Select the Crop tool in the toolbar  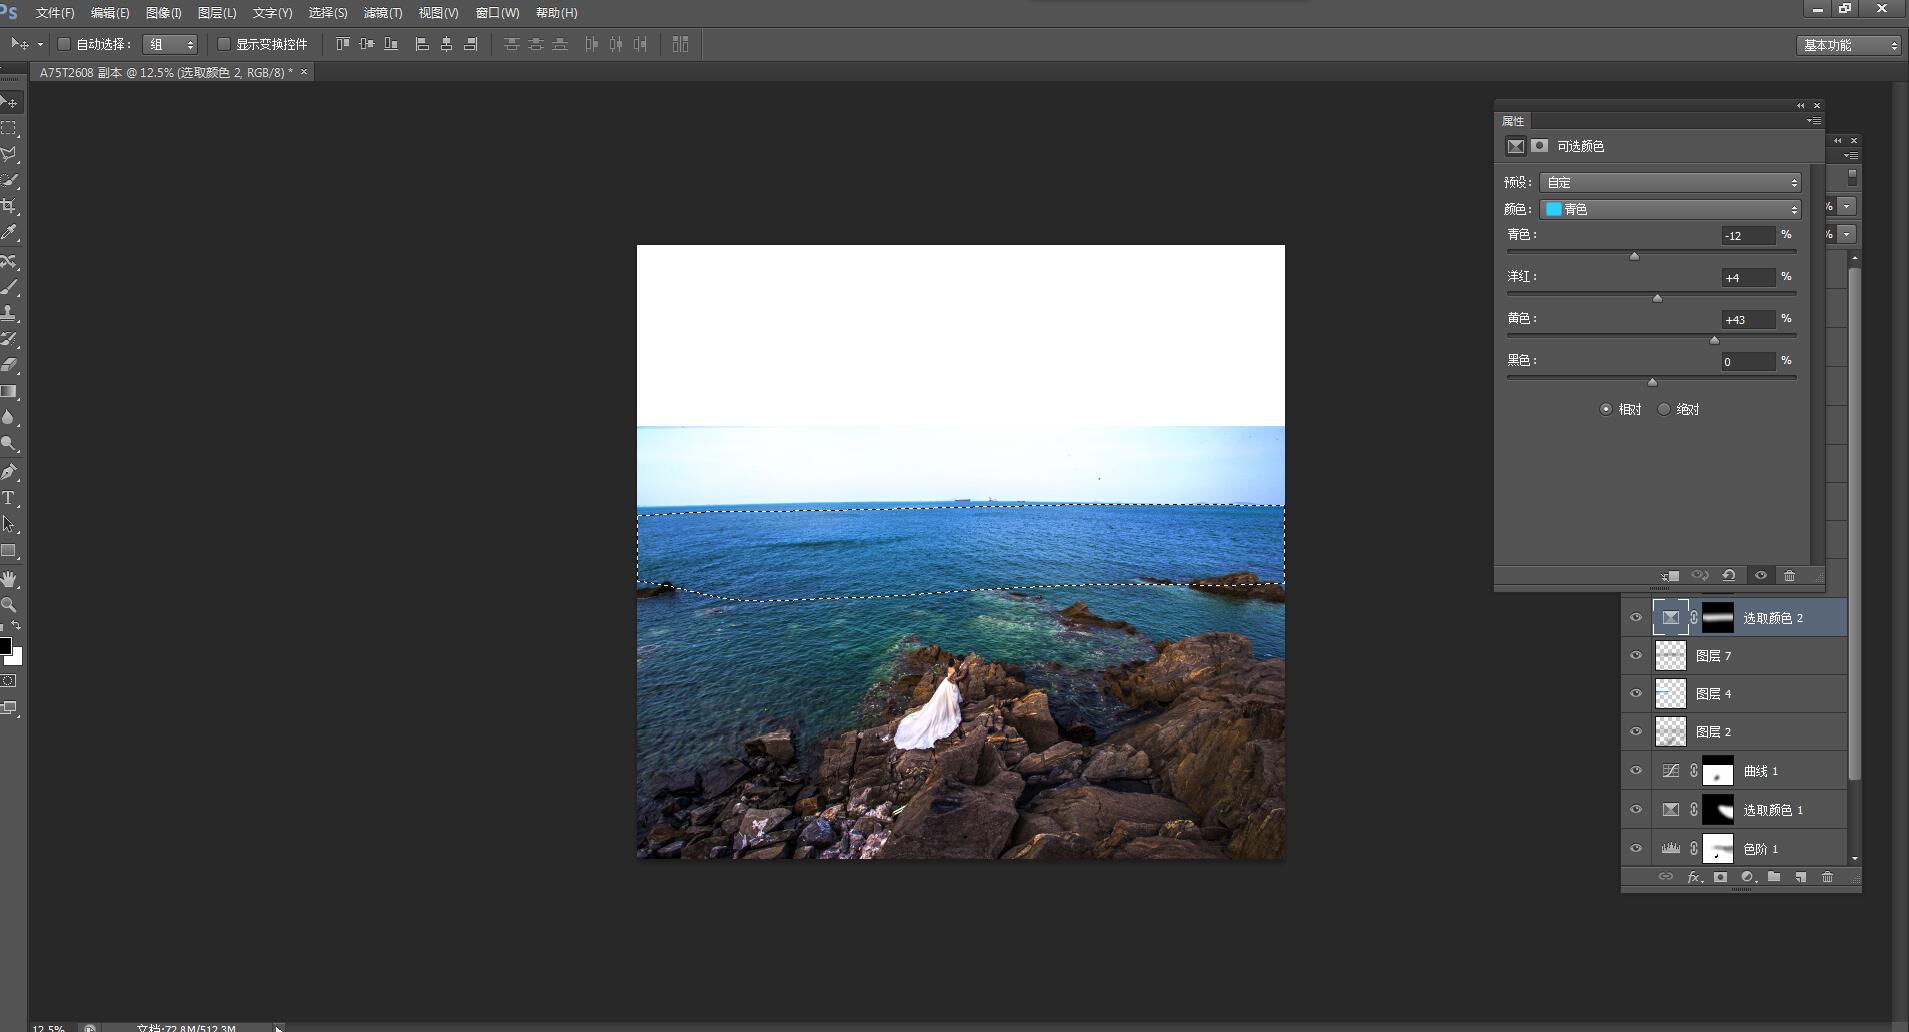point(9,206)
